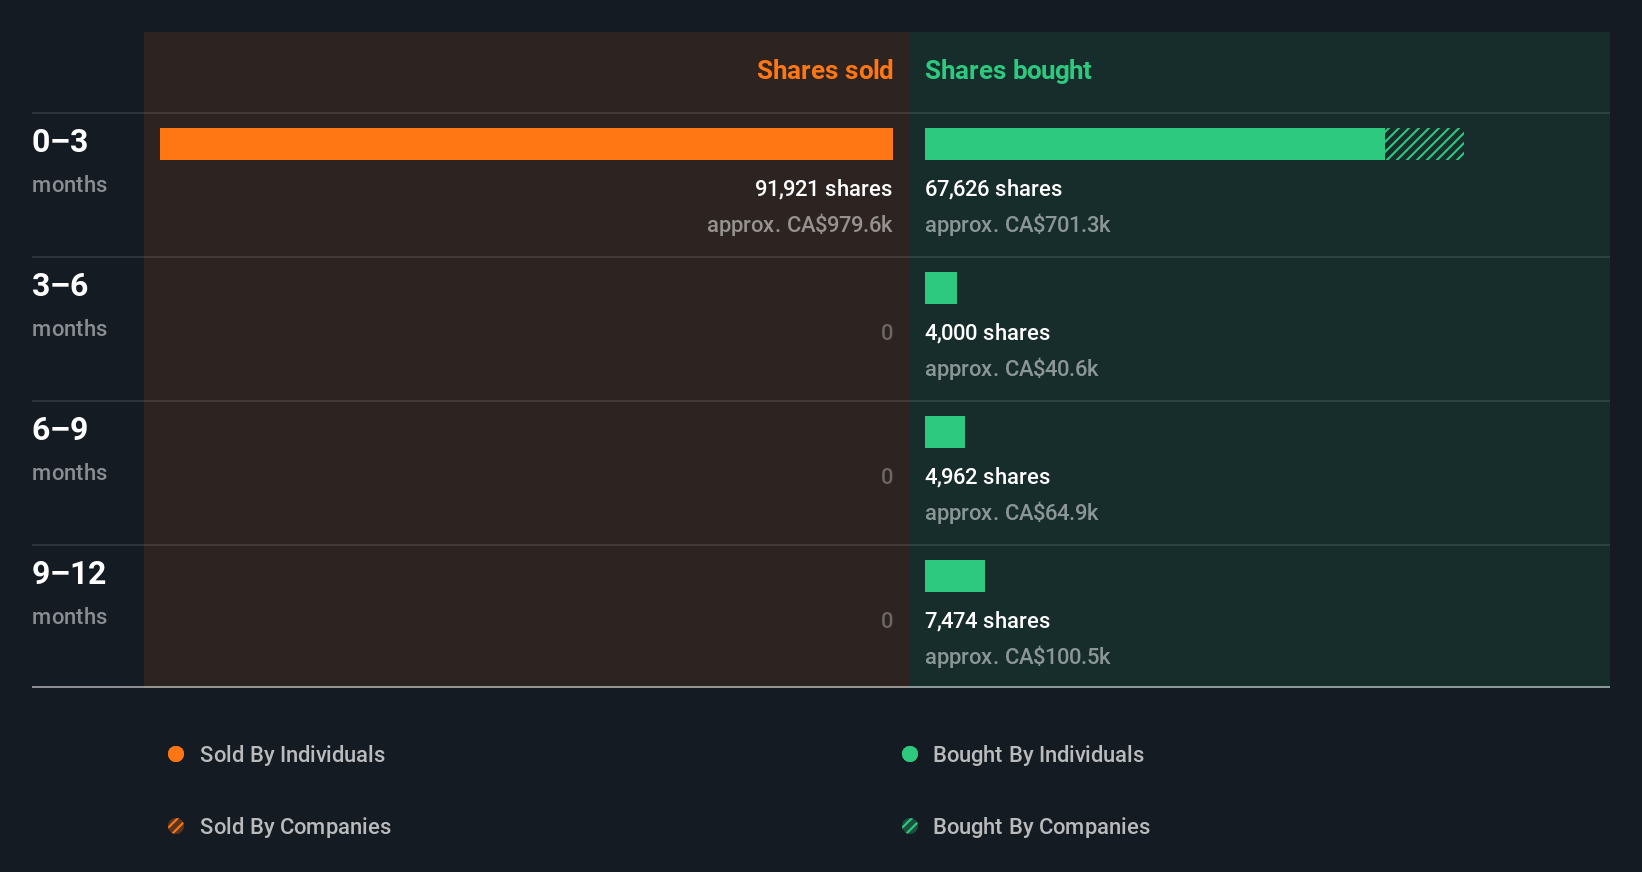The width and height of the screenshot is (1642, 872).
Task: Click the 9–12 months row label
Action: coord(69,593)
